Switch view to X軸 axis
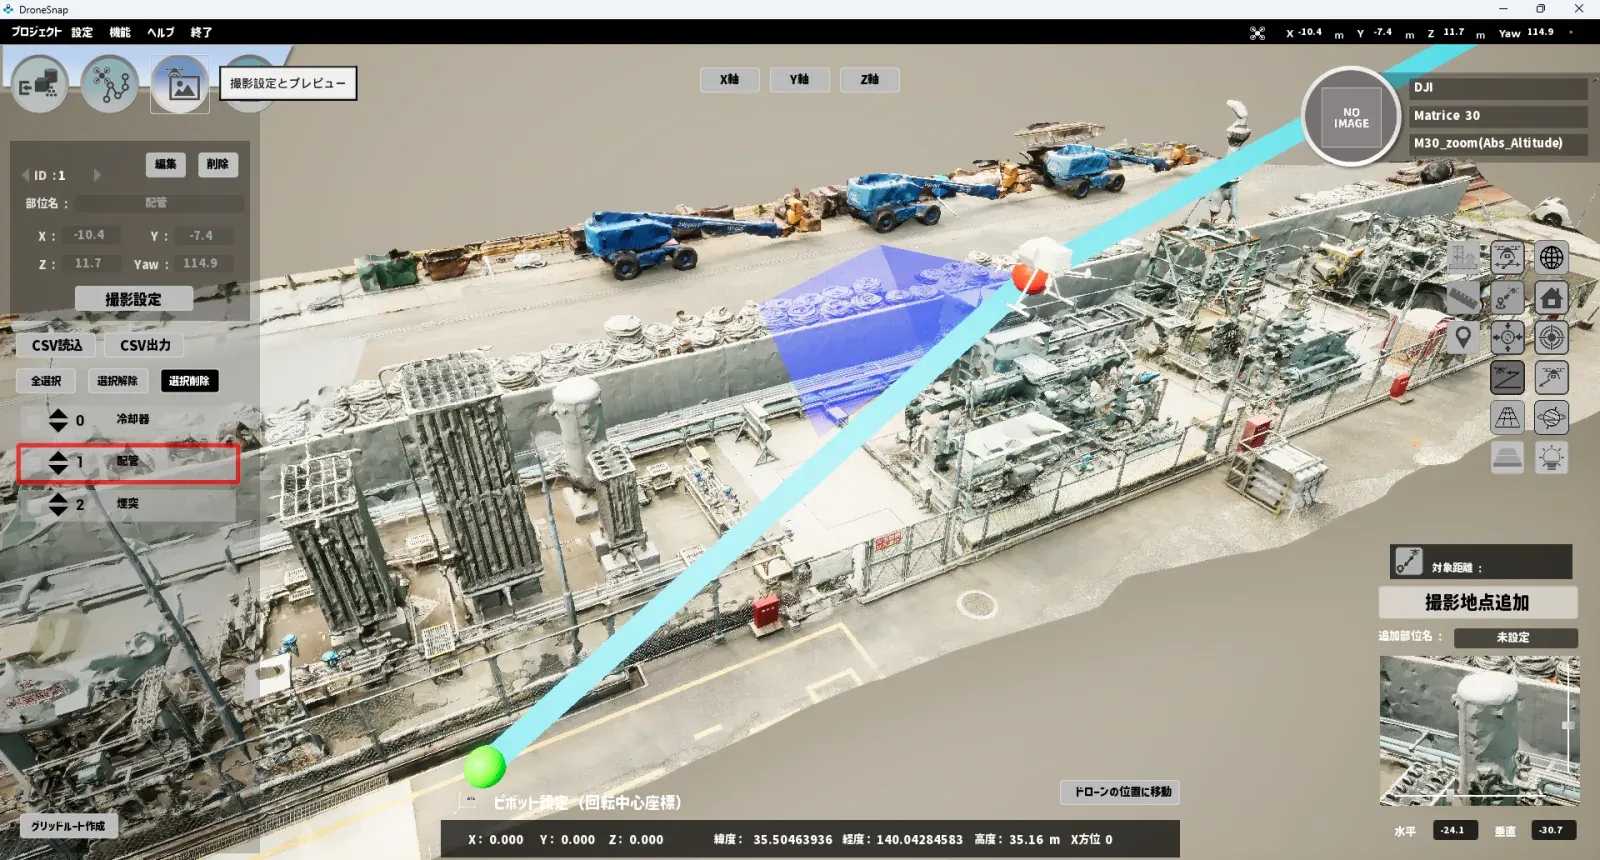 (x=730, y=79)
